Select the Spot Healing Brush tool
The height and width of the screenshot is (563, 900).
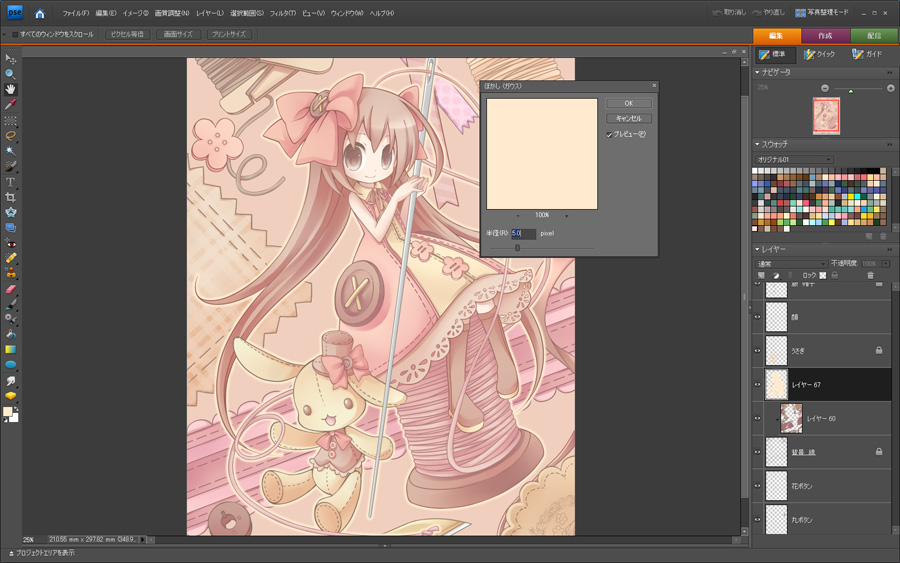(x=10, y=258)
